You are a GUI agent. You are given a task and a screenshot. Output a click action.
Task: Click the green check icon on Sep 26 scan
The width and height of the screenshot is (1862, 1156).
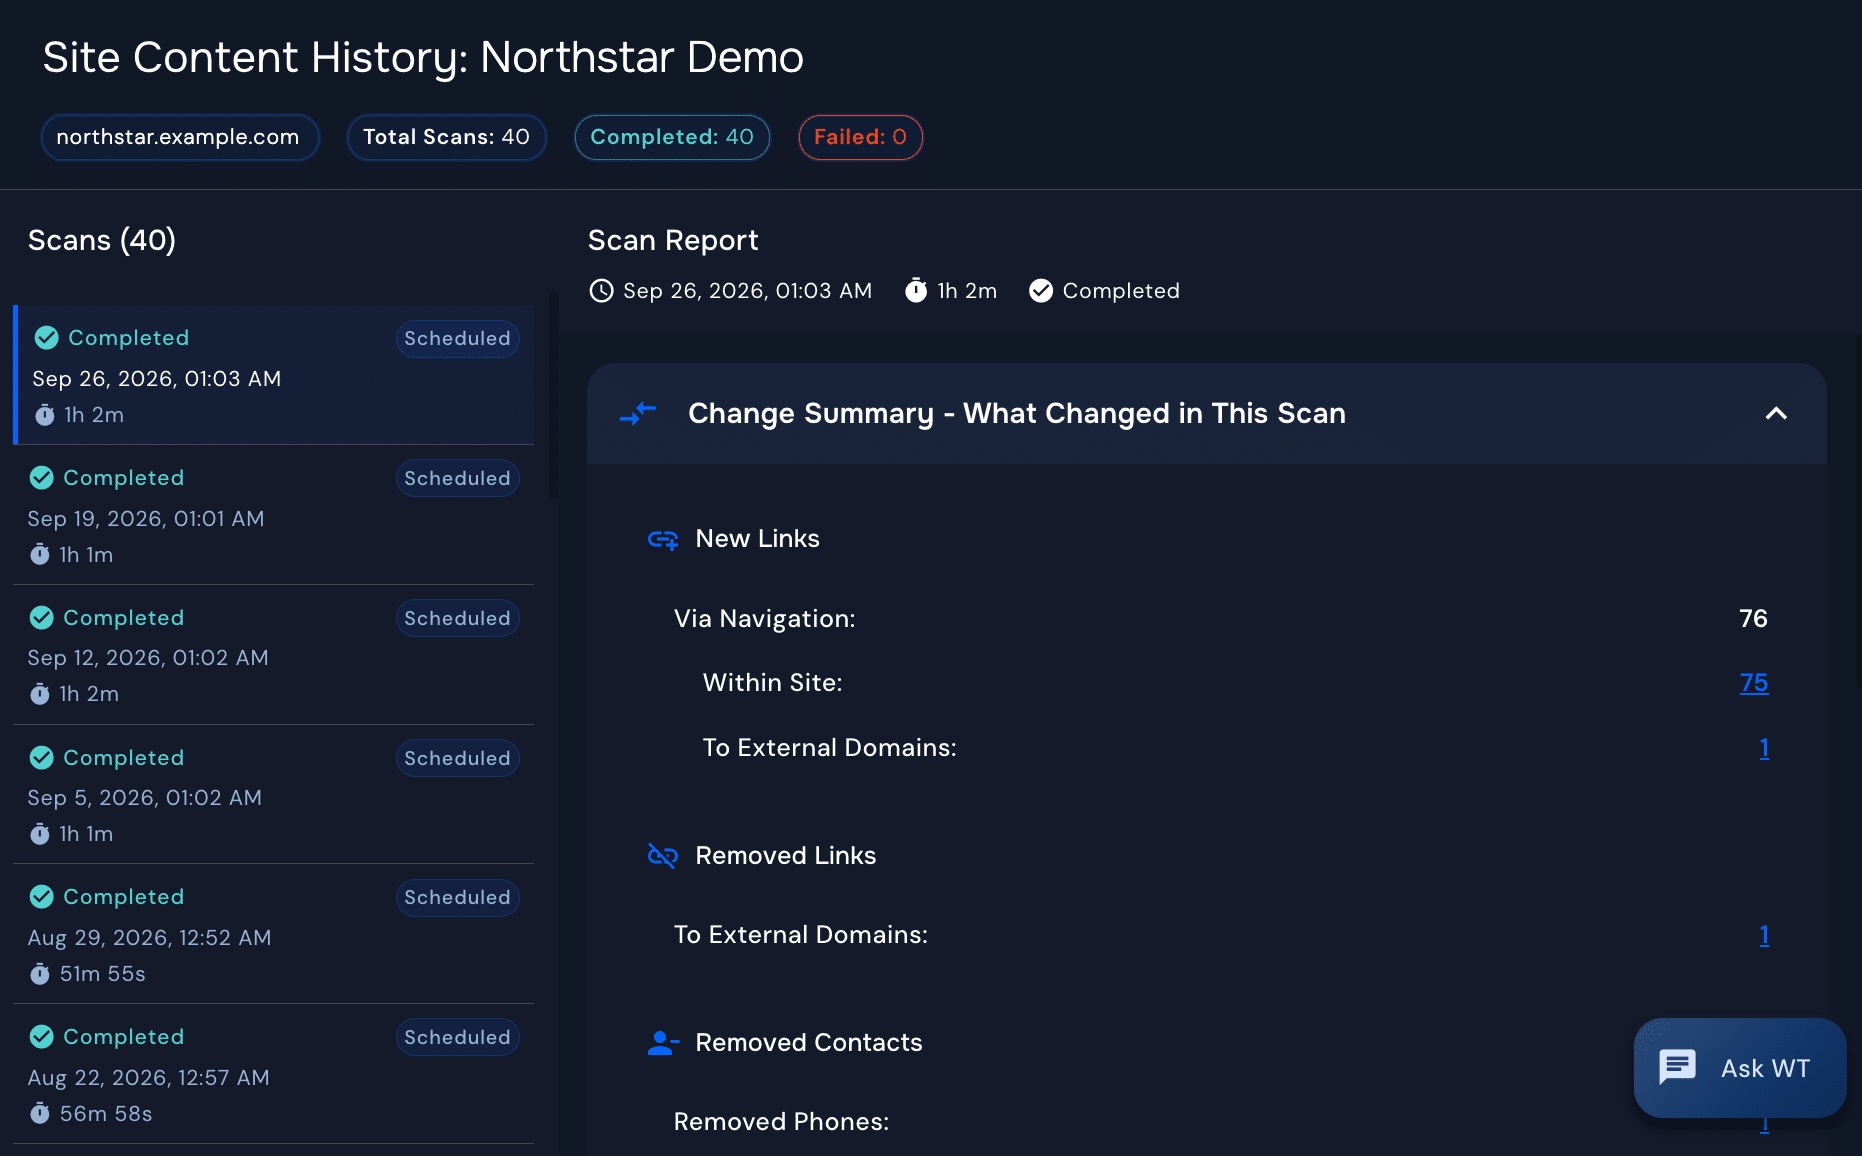point(46,338)
